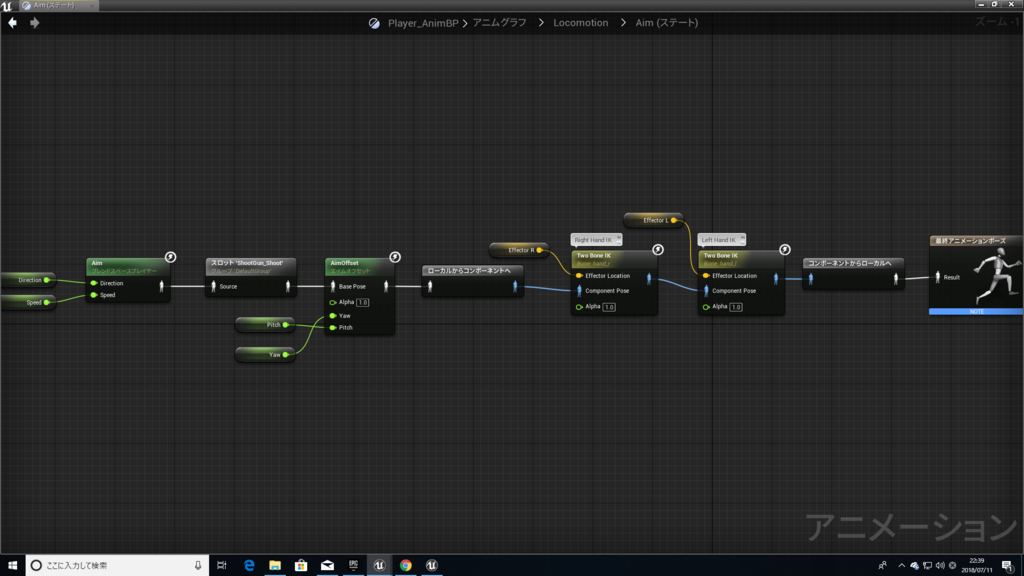1024x576 pixels.
Task: Open the volume control in system tray
Action: click(x=940, y=566)
